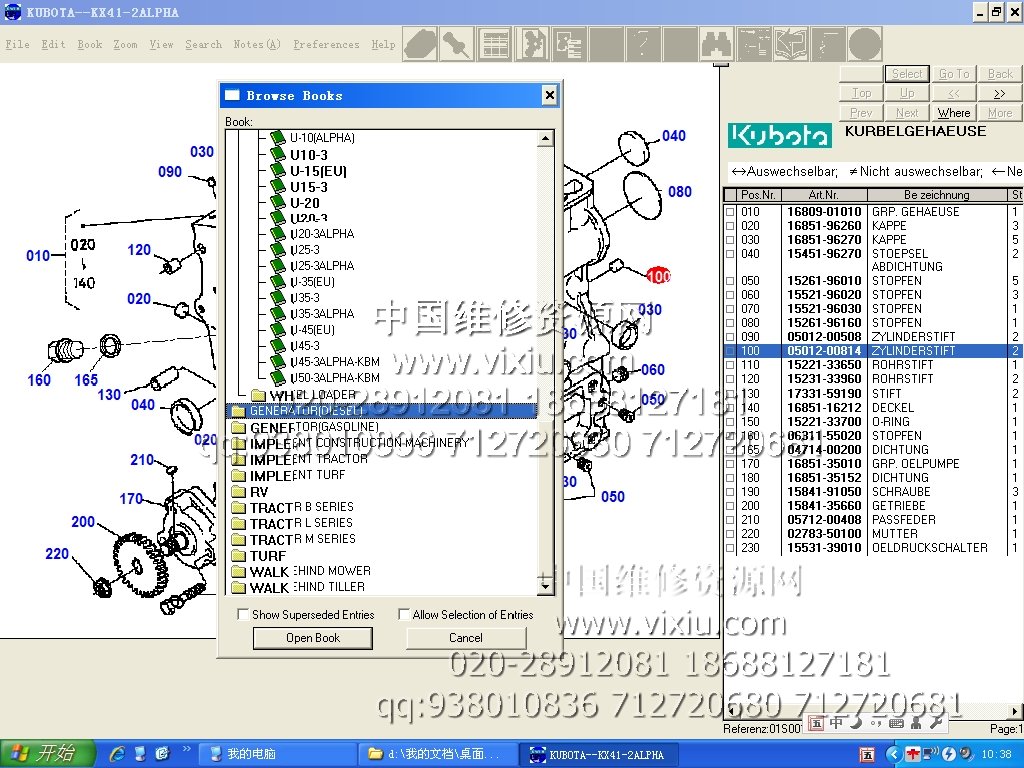This screenshot has height=768, width=1024.
Task: Click Internet Explorer icon in taskbar quick launch
Action: tap(117, 753)
